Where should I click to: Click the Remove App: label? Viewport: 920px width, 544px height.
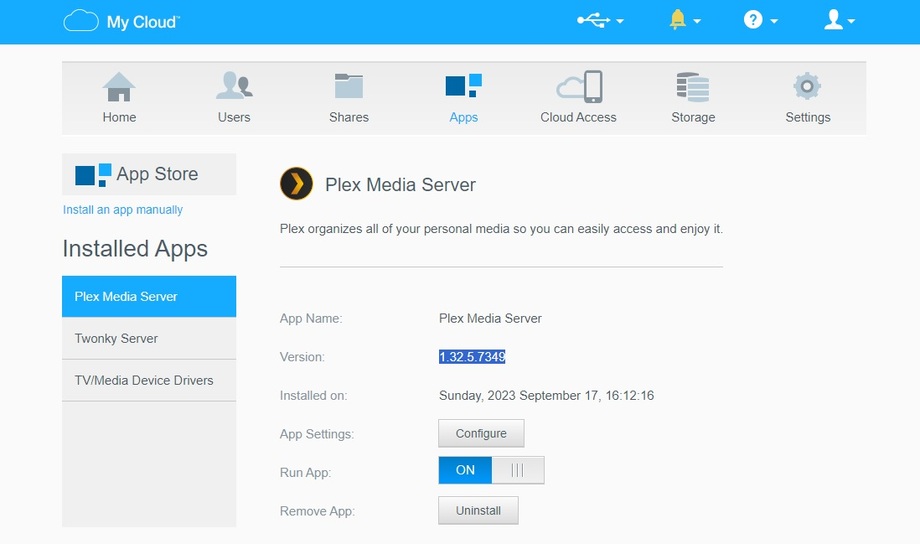317,511
